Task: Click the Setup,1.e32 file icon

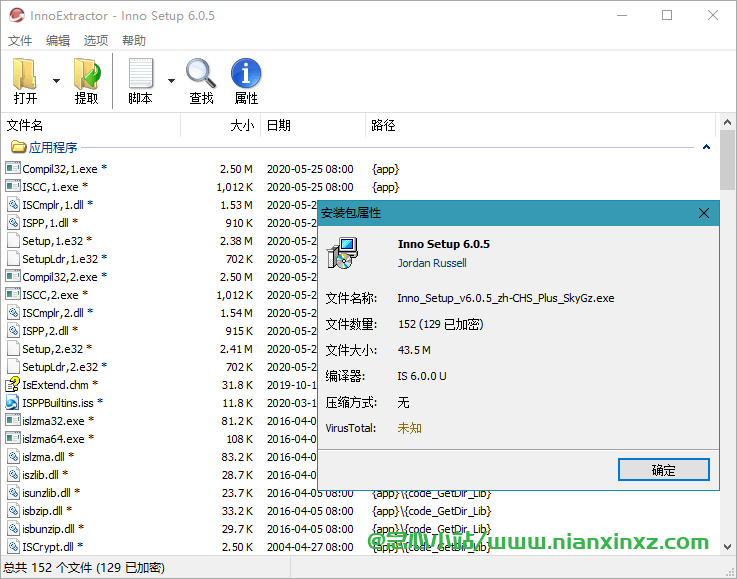Action: click(x=13, y=240)
